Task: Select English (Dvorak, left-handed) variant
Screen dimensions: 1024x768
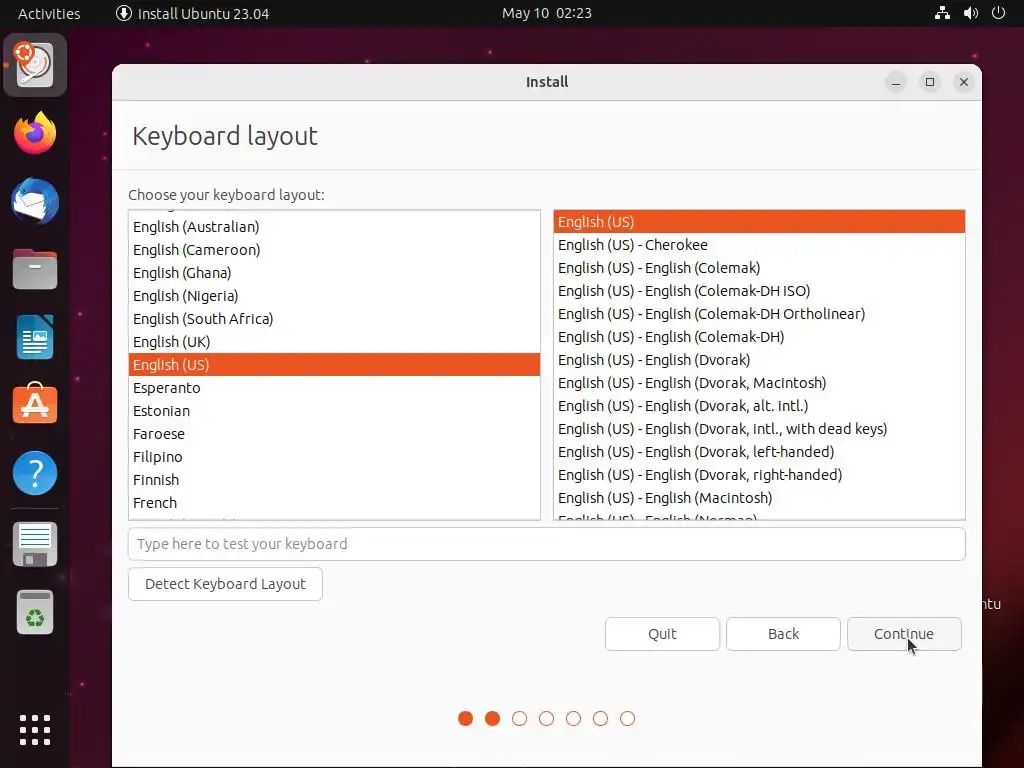Action: (759, 452)
